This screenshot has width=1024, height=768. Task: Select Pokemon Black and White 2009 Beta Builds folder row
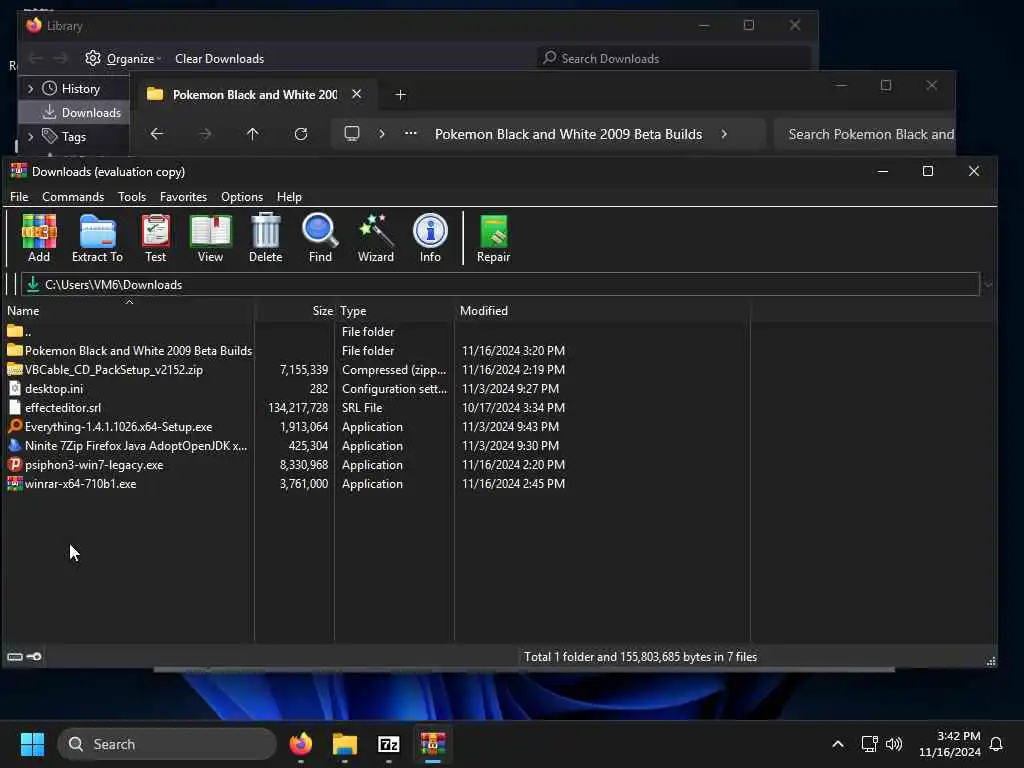point(130,351)
